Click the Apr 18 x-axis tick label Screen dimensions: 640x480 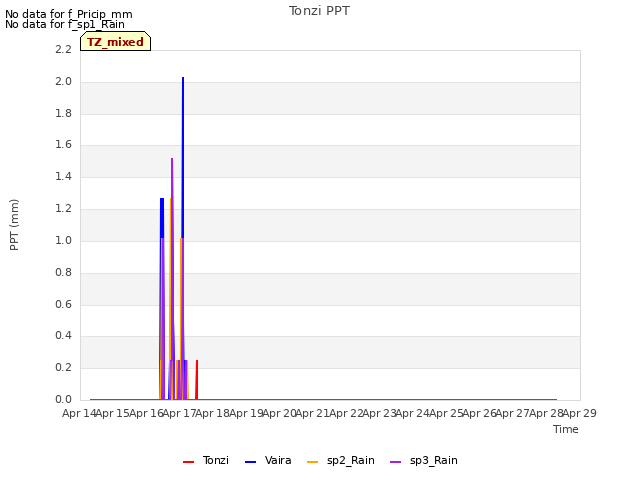[212, 413]
